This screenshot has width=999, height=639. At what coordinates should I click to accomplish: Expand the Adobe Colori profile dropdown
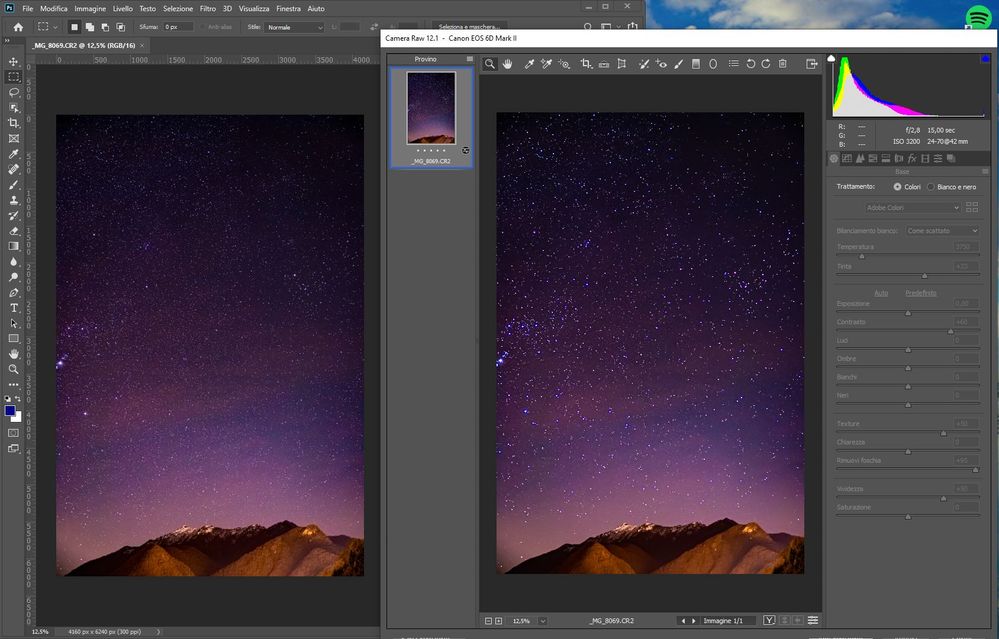point(912,208)
